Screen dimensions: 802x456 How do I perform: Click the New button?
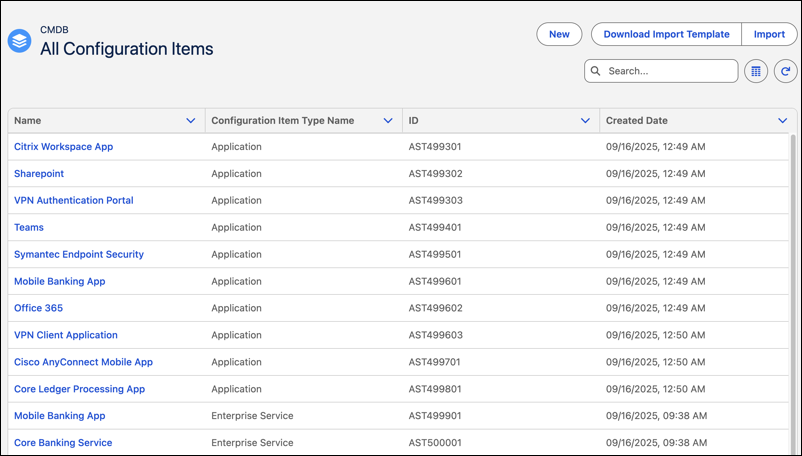559,34
